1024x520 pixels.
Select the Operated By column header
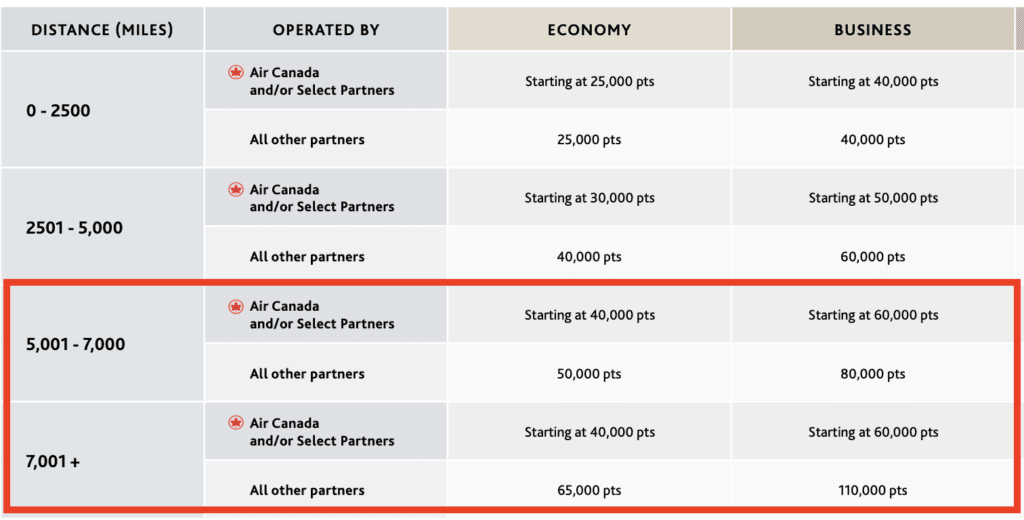click(326, 30)
